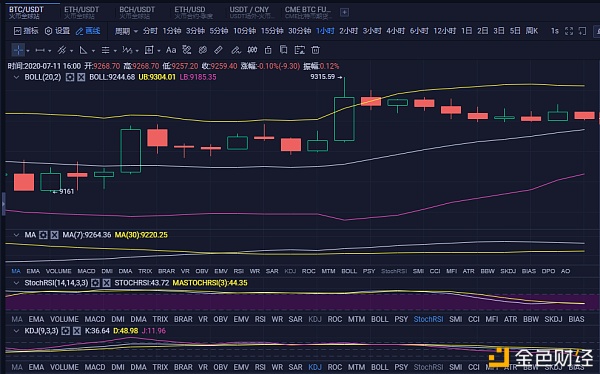
Task: Open the 设置 settings gear
Action: click(57, 31)
